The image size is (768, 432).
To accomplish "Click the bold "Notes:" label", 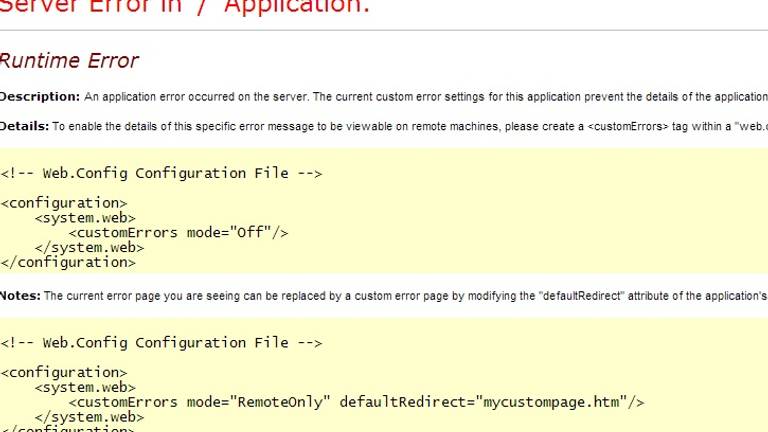I will coord(21,296).
